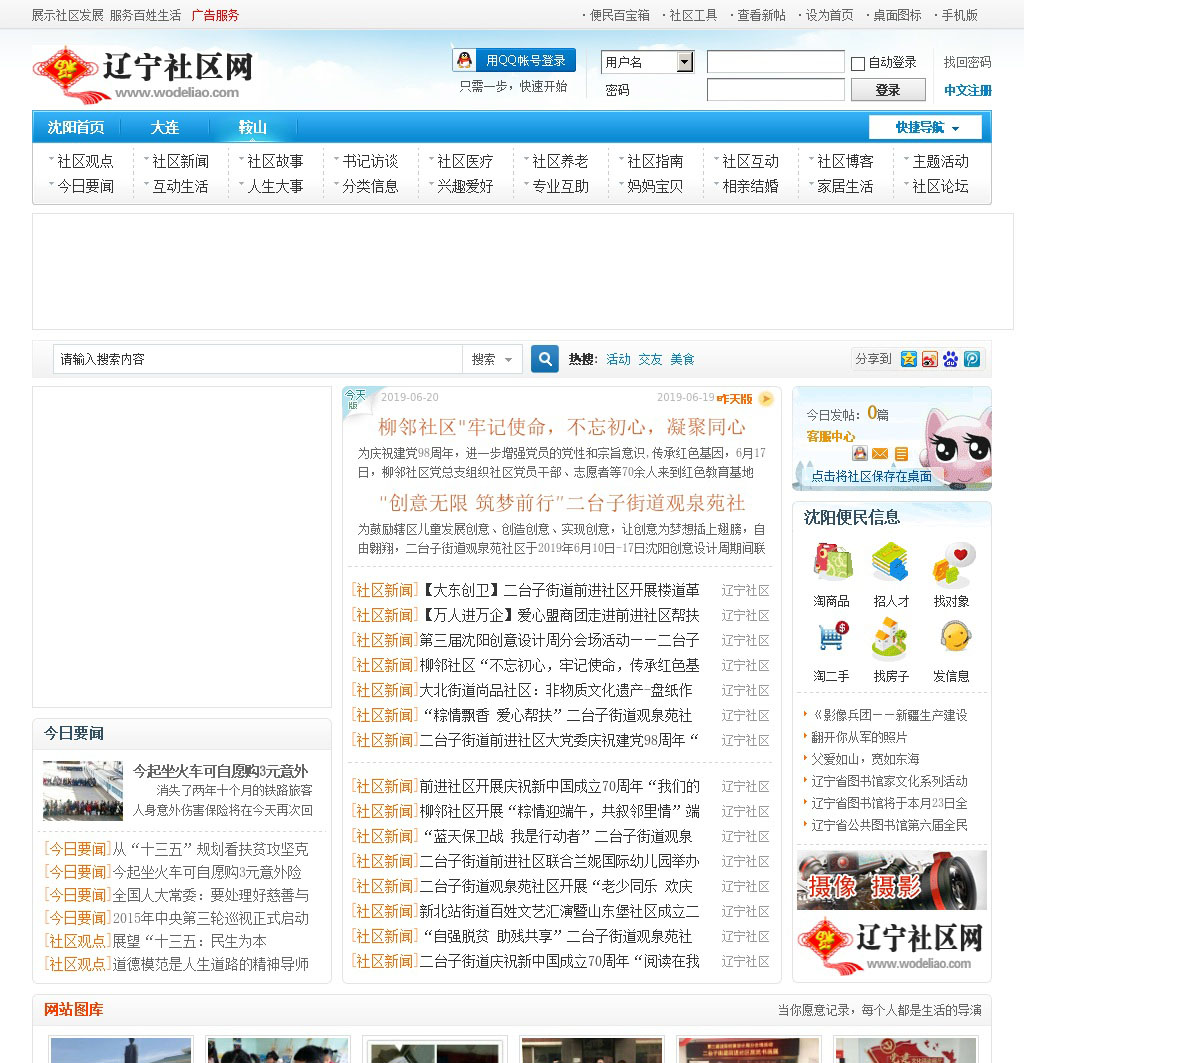1200x1063 pixels.
Task: Open the 搜索 type dropdown in search bar
Action: coord(492,359)
